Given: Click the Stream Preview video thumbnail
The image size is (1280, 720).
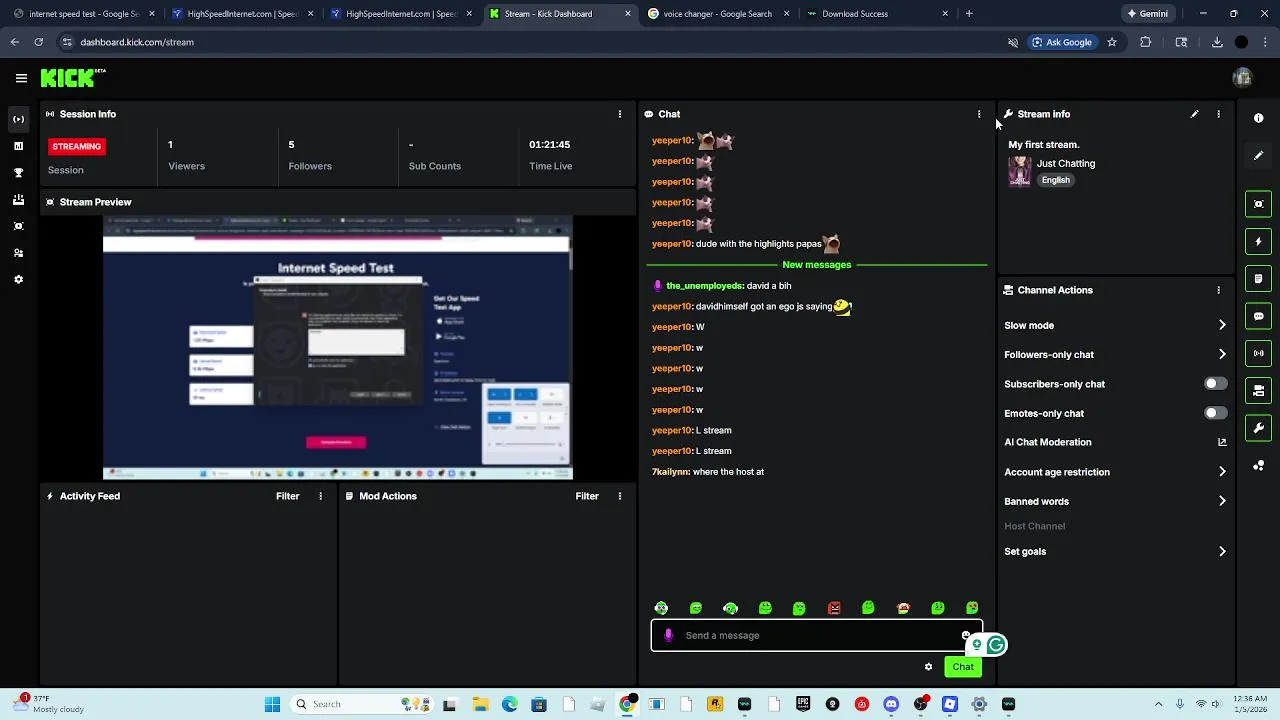Looking at the screenshot, I should [337, 347].
